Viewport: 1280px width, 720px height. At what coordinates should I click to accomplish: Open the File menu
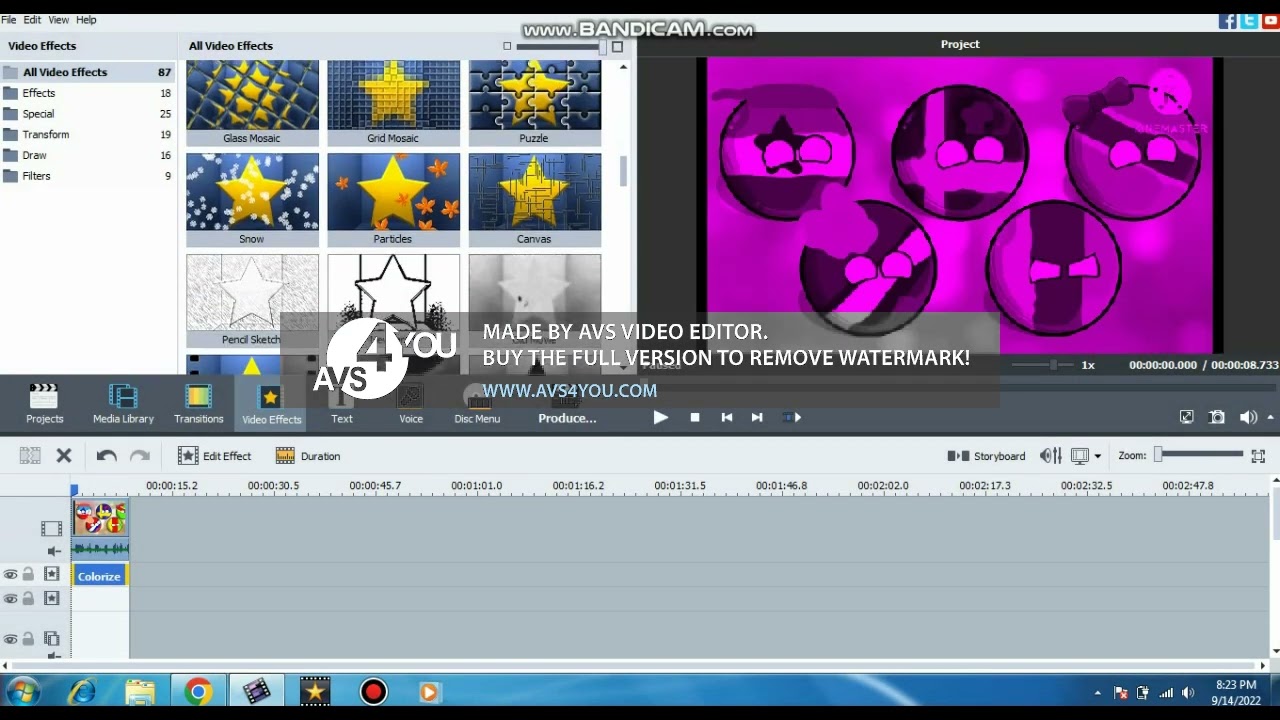(9, 20)
